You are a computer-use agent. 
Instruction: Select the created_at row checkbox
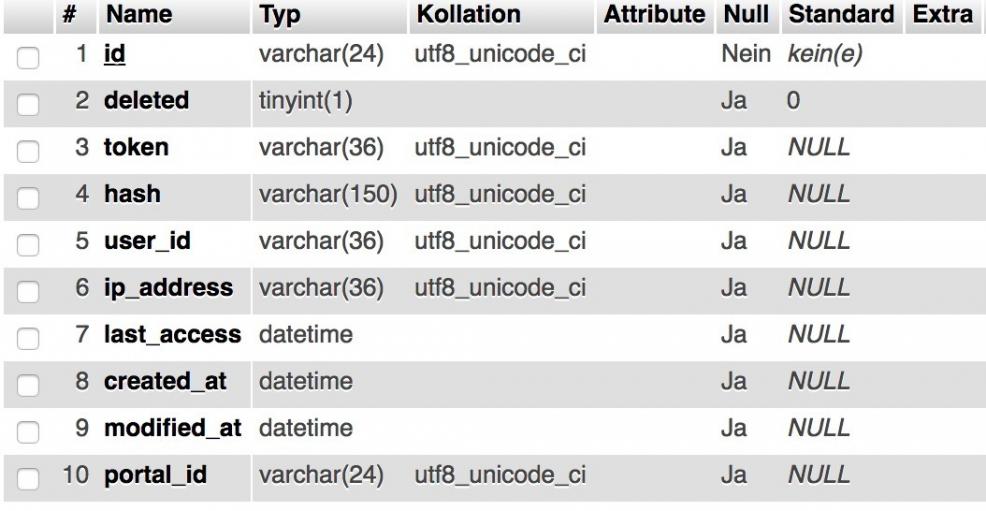point(31,383)
